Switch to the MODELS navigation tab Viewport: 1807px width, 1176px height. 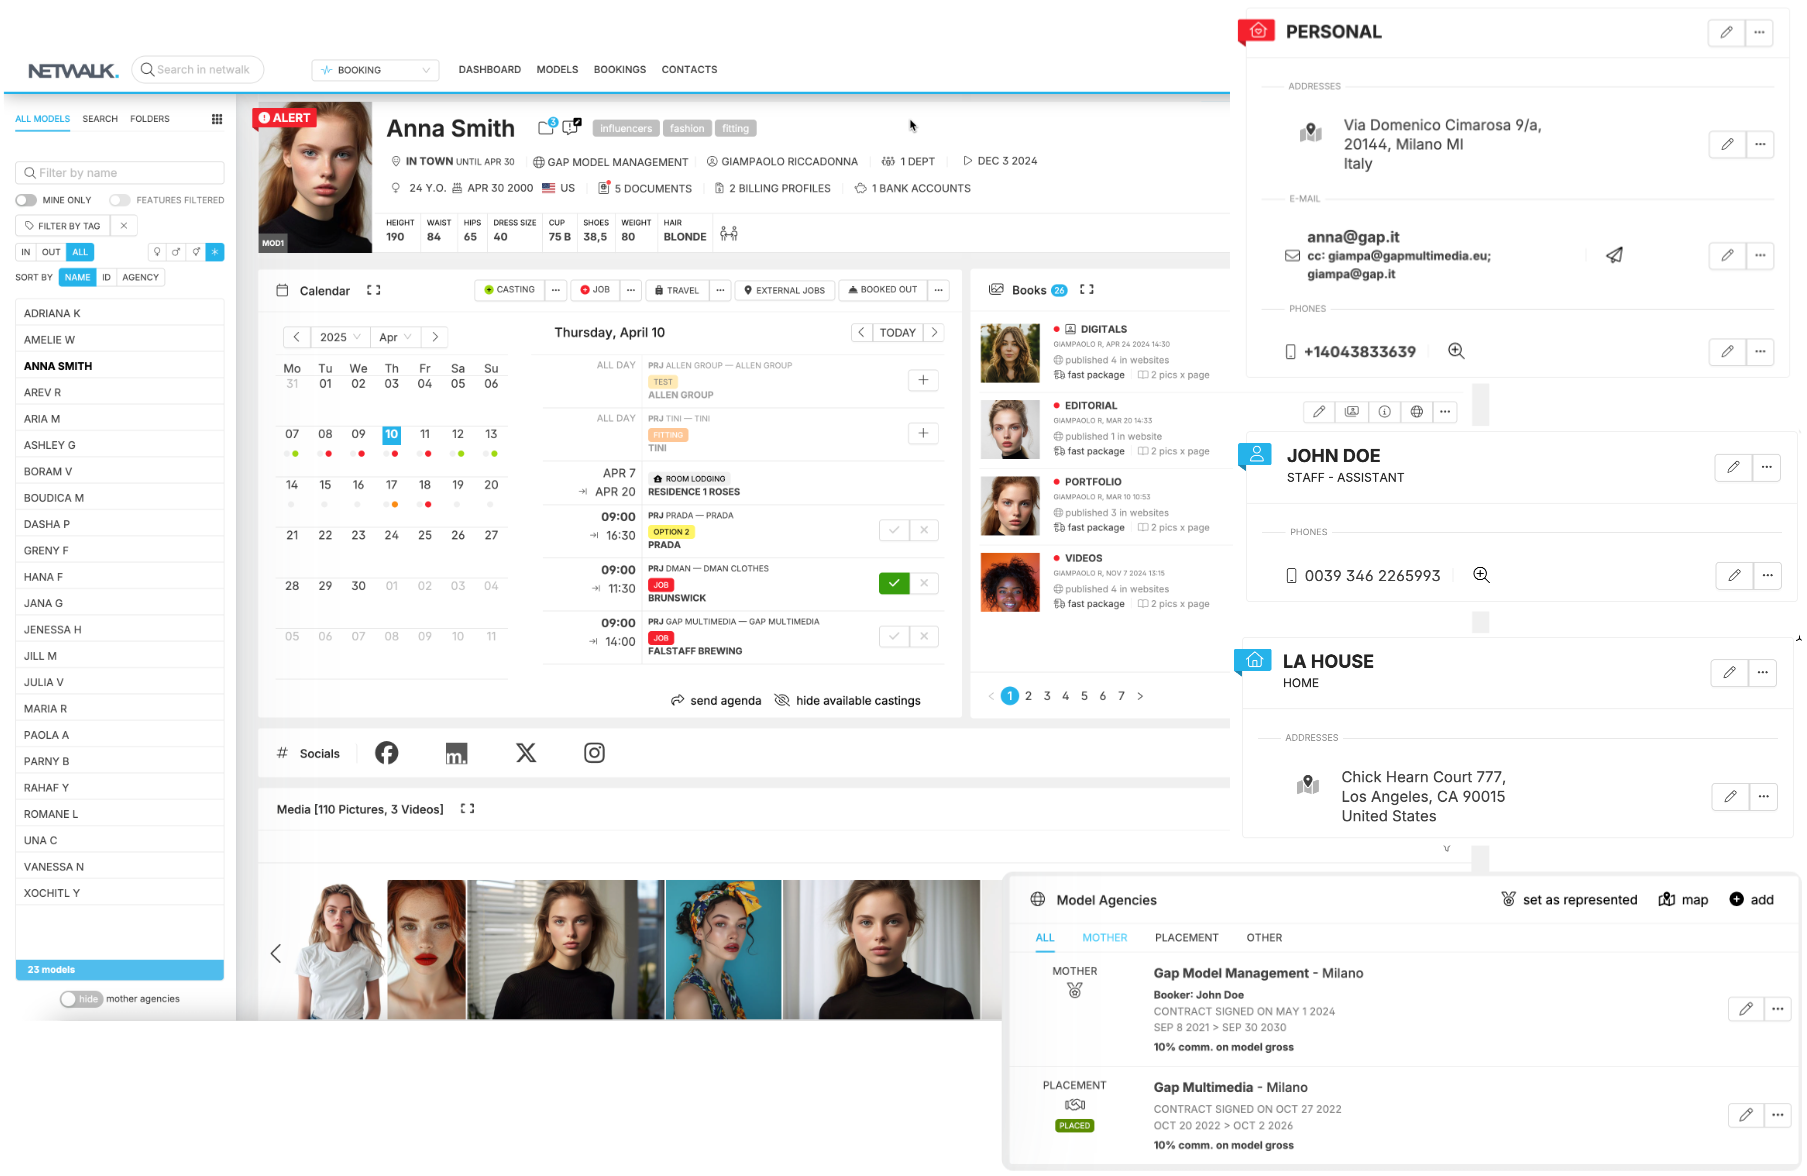pos(557,69)
